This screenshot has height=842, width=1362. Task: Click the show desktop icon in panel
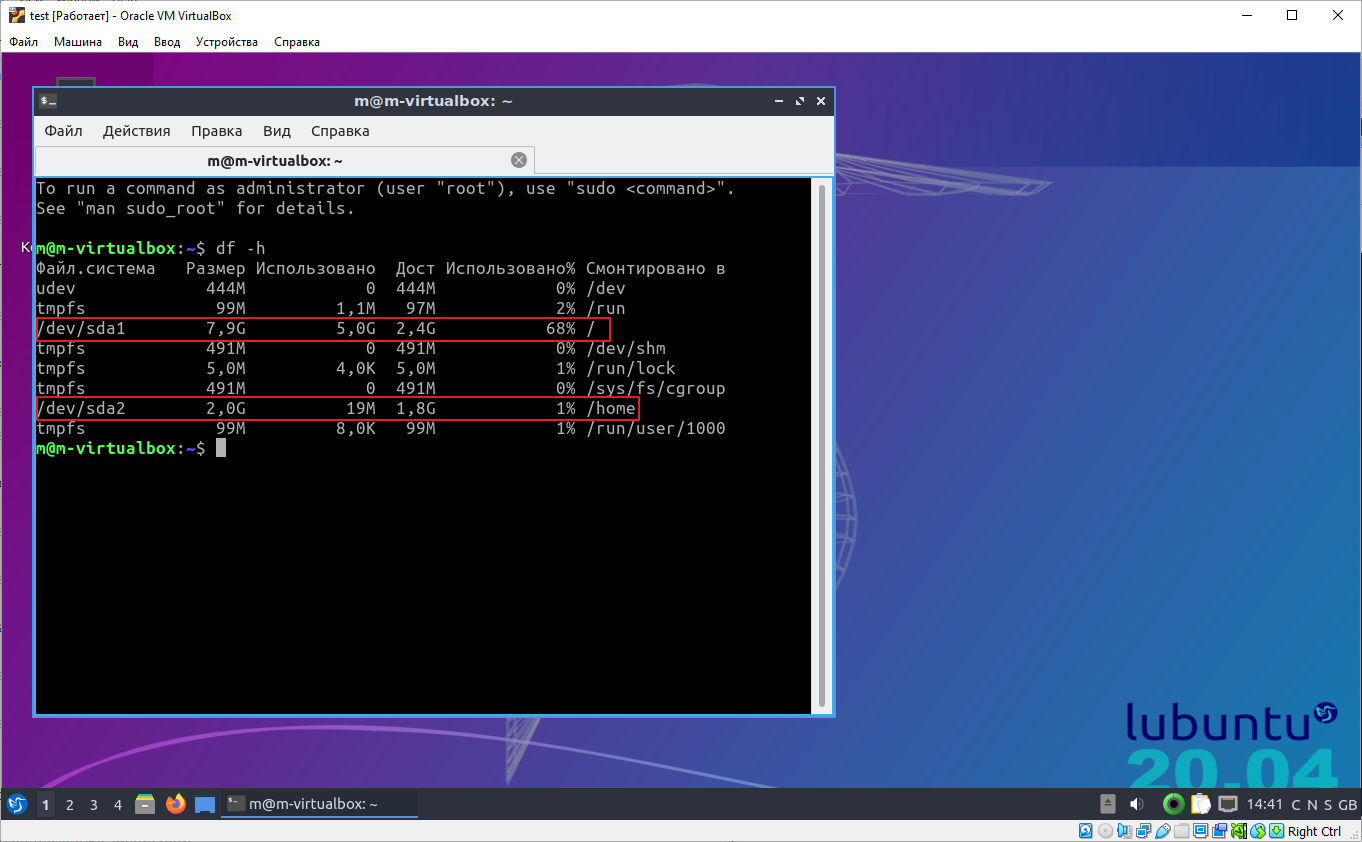pyautogui.click(x=205, y=805)
